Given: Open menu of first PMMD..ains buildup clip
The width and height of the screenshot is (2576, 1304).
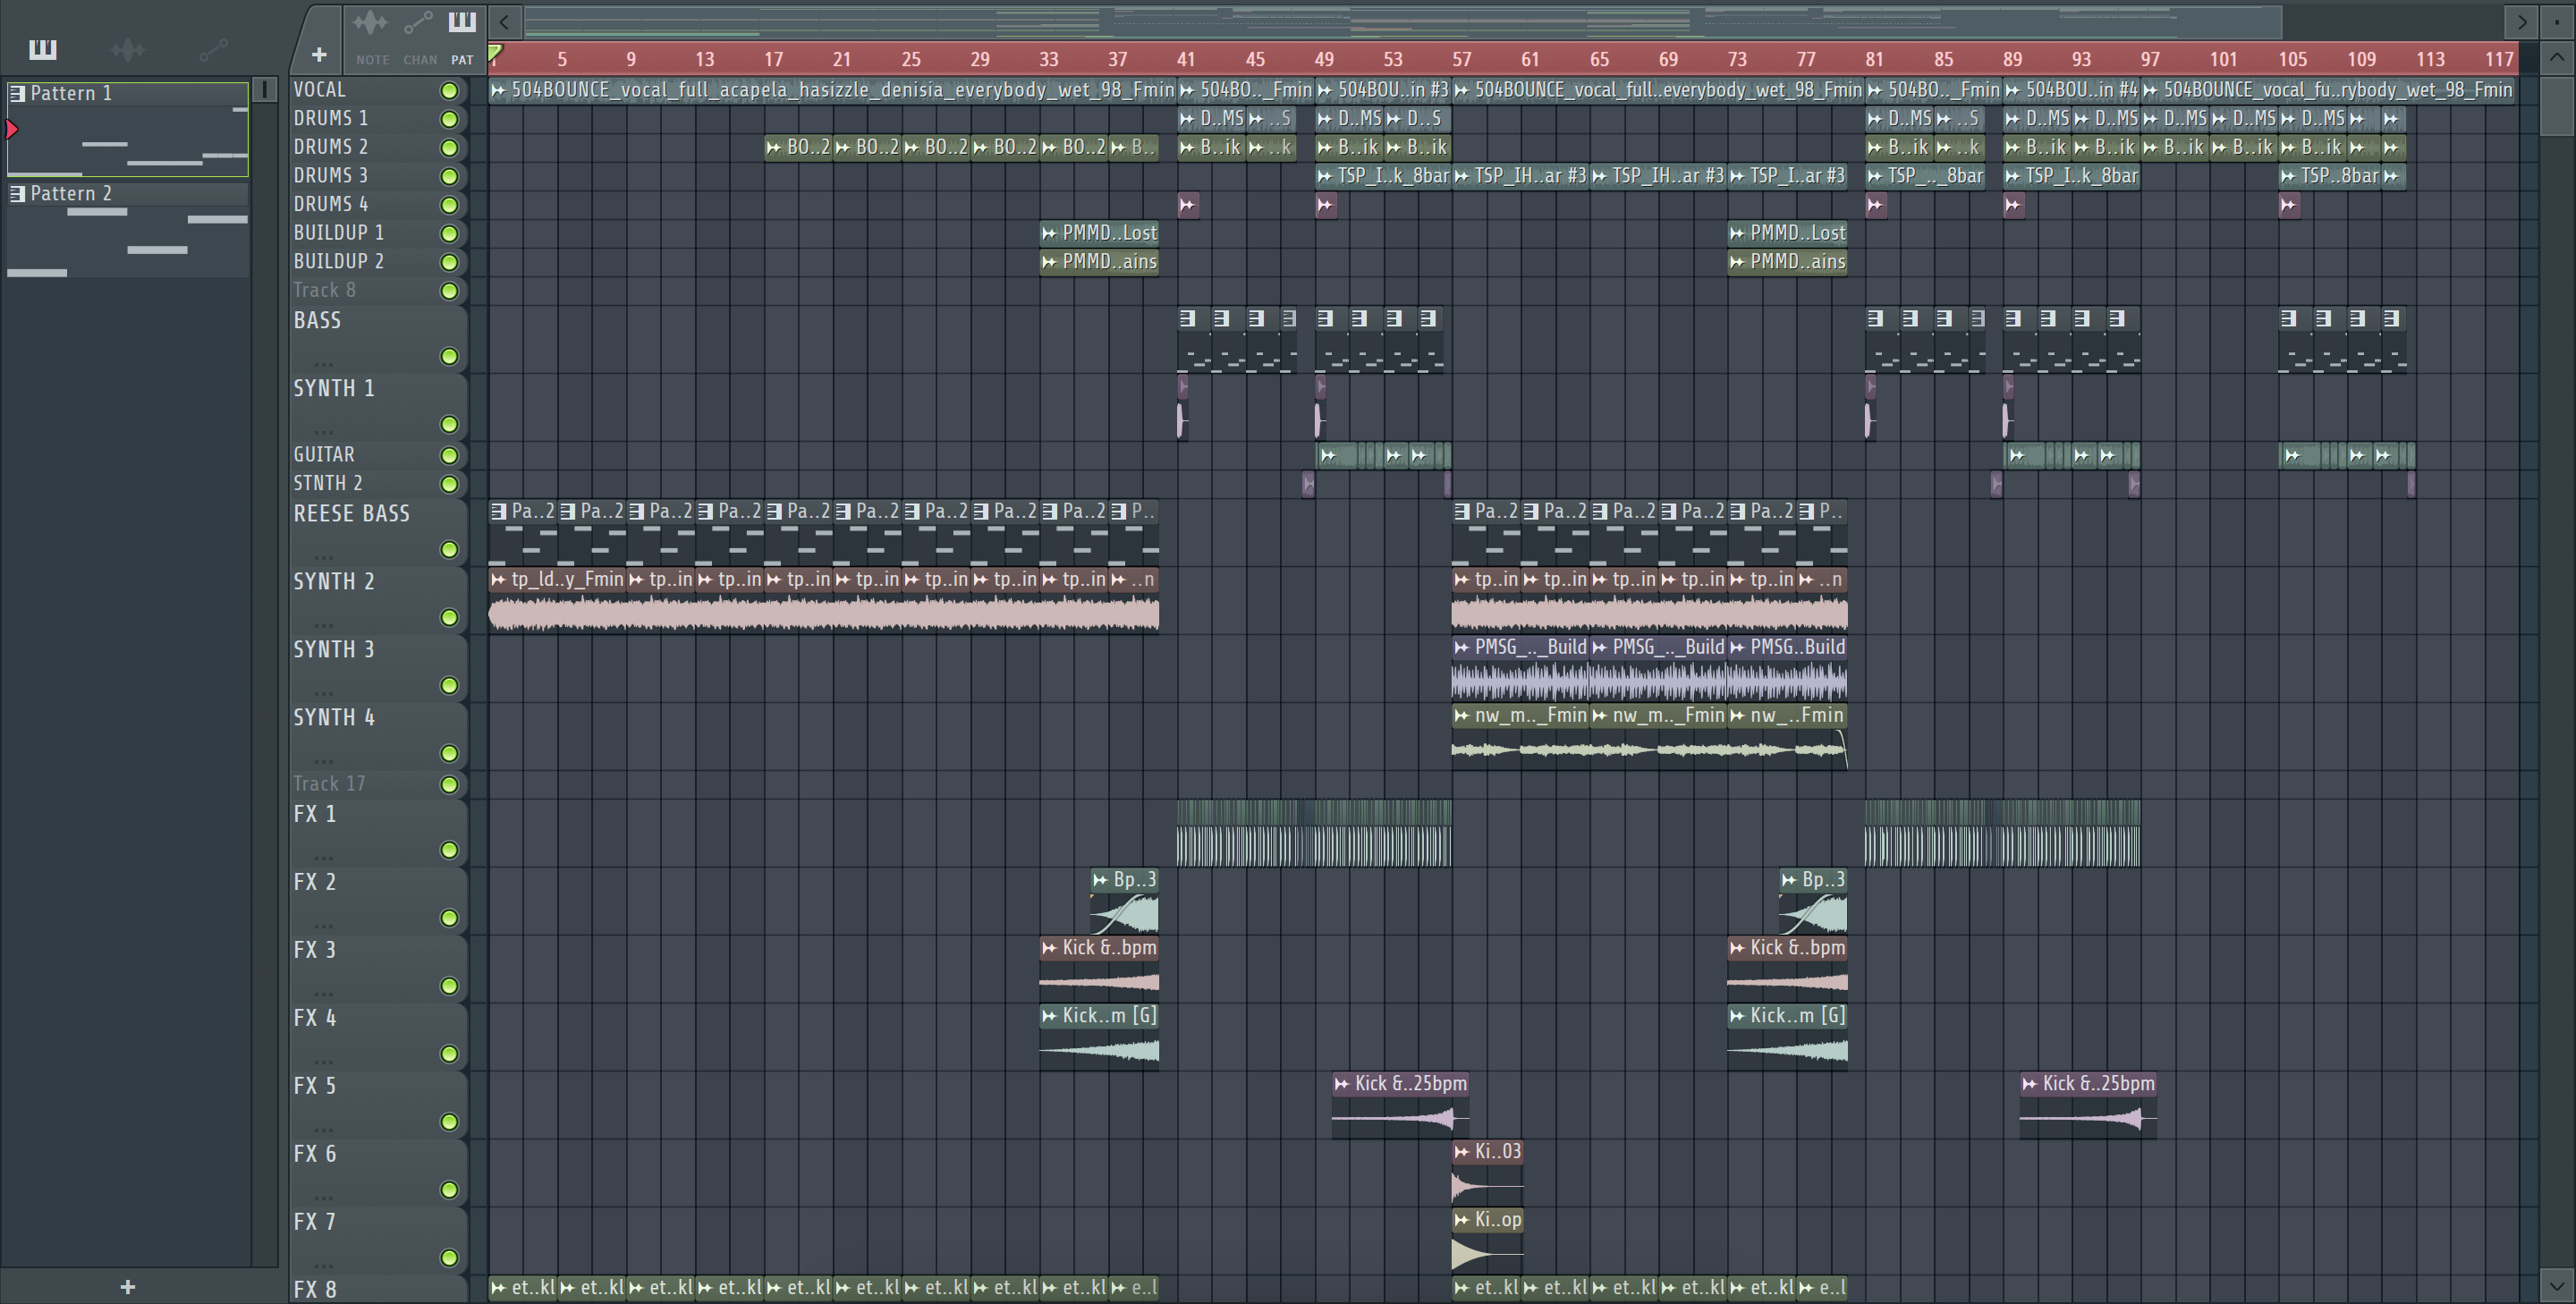Looking at the screenshot, I should click(x=1049, y=262).
